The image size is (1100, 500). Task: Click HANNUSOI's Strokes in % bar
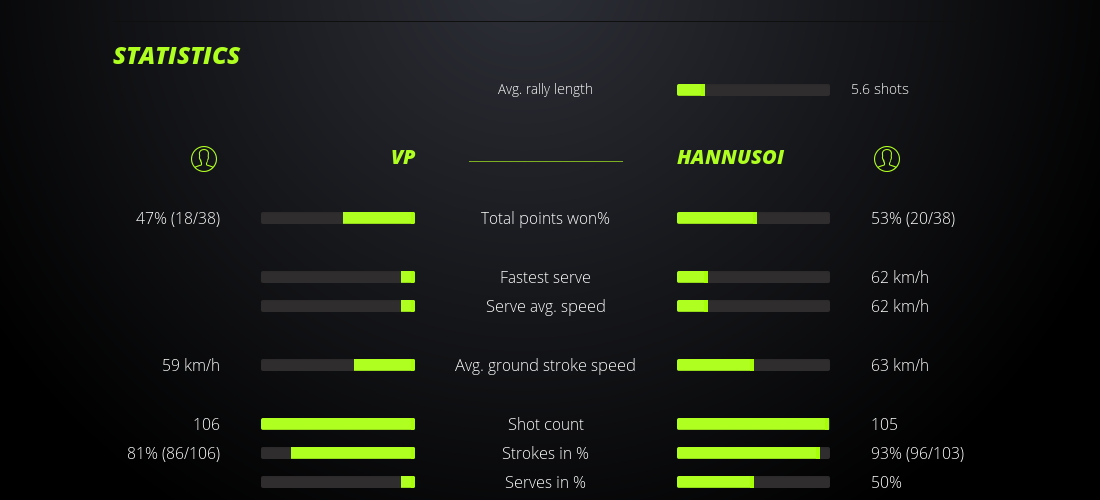tap(753, 453)
